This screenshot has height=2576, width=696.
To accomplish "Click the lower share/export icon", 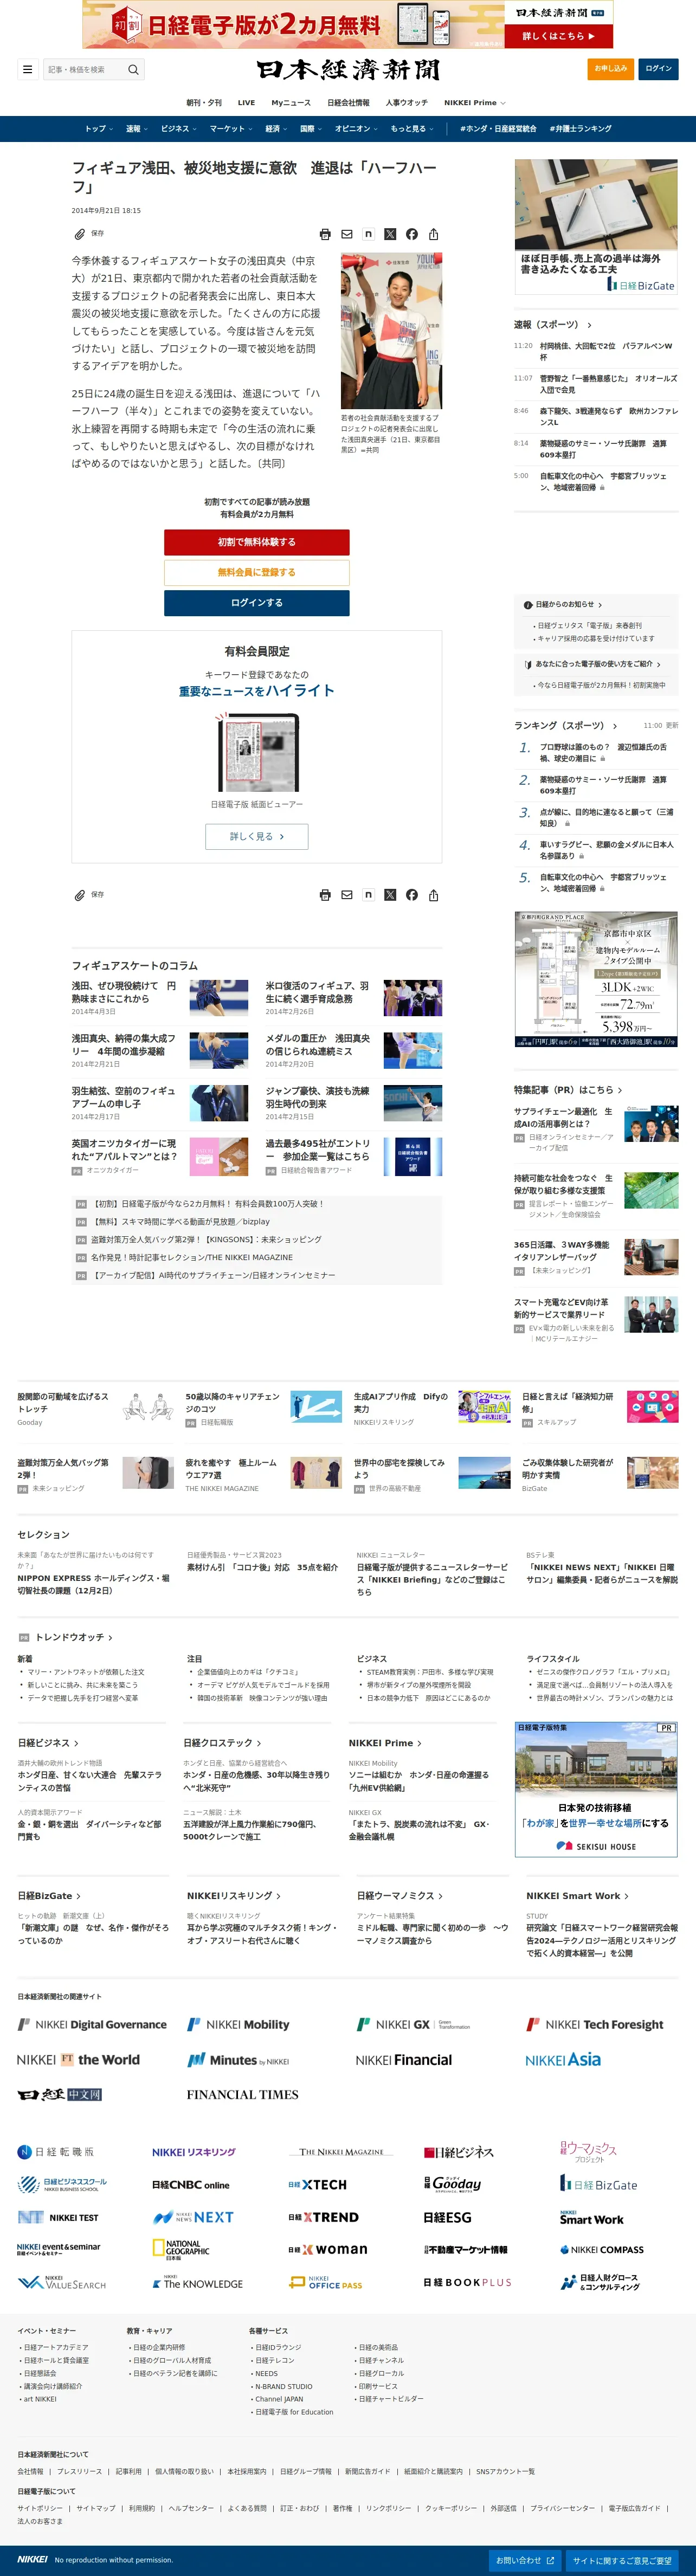I will [x=434, y=895].
